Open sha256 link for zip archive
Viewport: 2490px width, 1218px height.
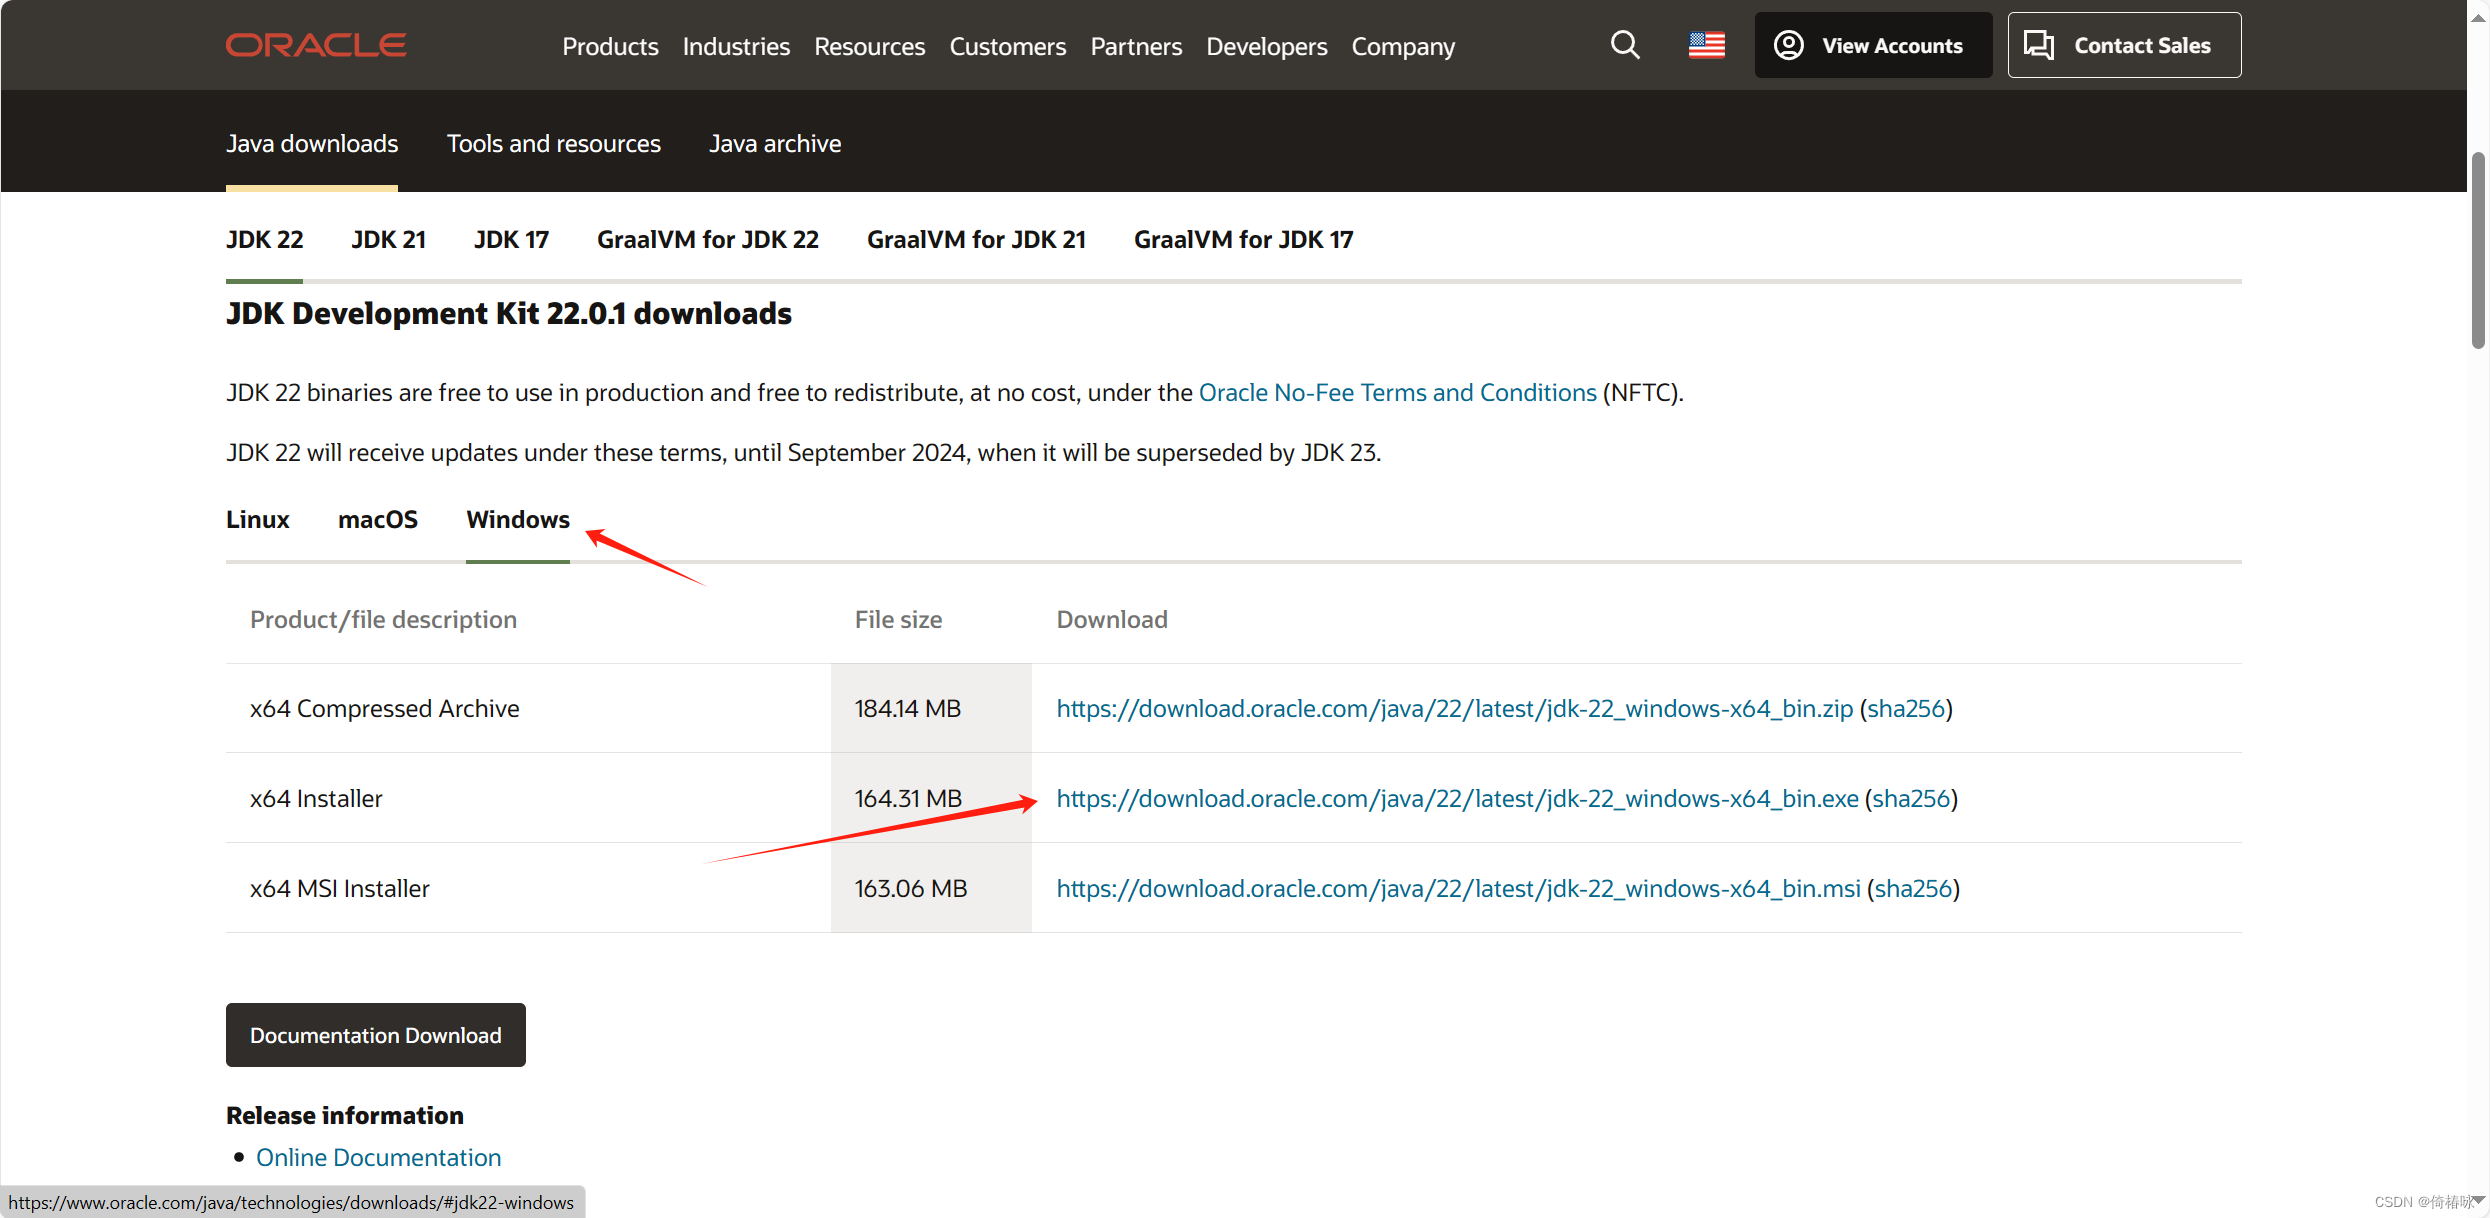1906,708
